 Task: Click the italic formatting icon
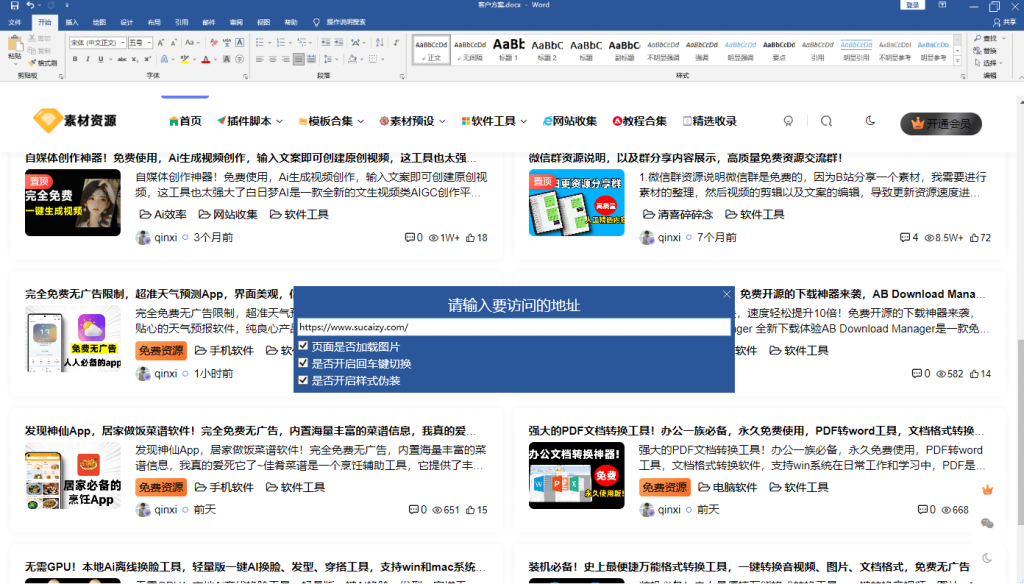pos(87,60)
